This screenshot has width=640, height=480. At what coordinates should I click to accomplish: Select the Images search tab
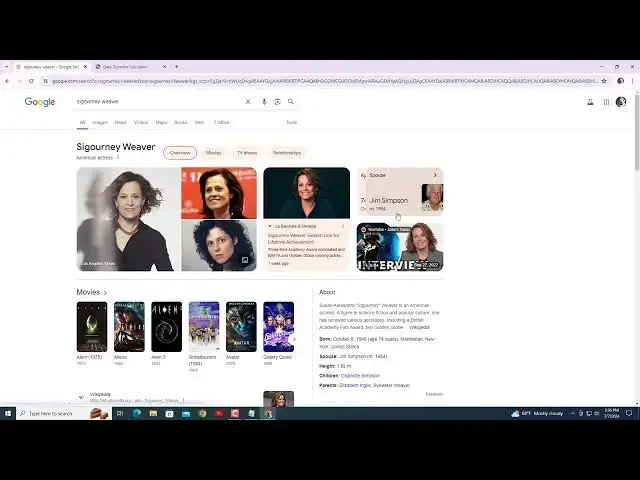coord(100,122)
